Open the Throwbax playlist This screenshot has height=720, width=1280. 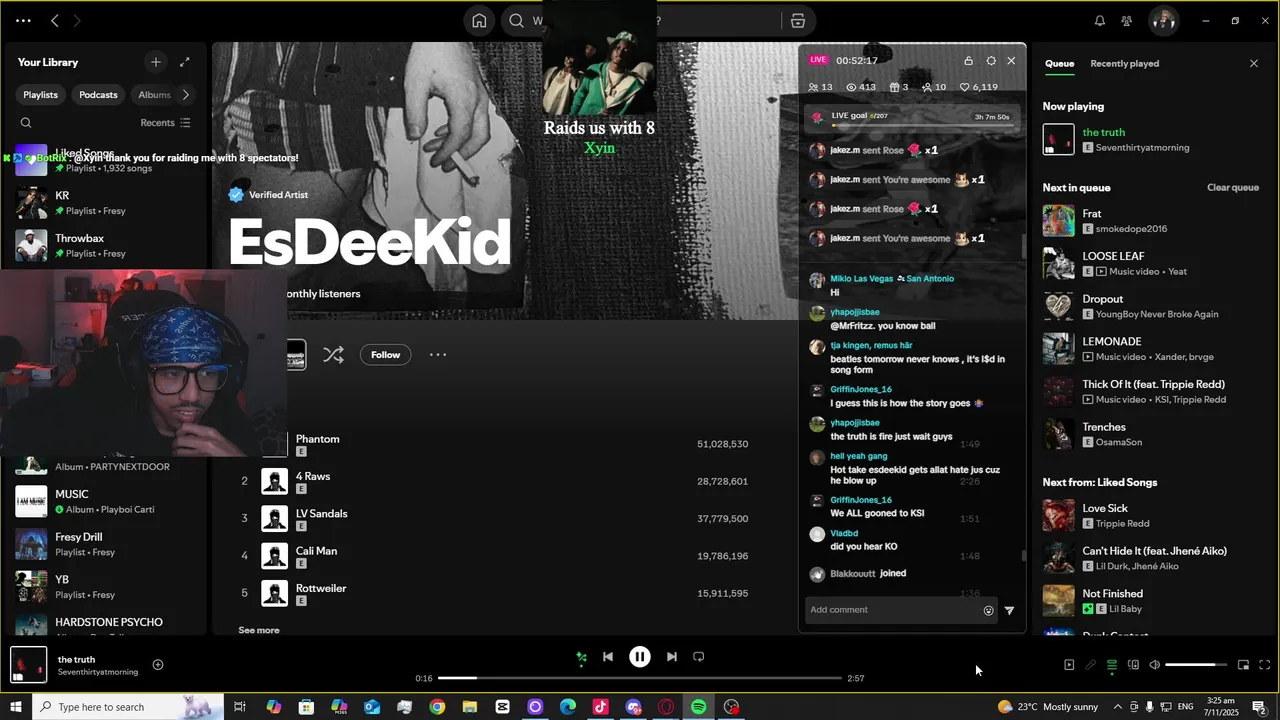[x=105, y=245]
